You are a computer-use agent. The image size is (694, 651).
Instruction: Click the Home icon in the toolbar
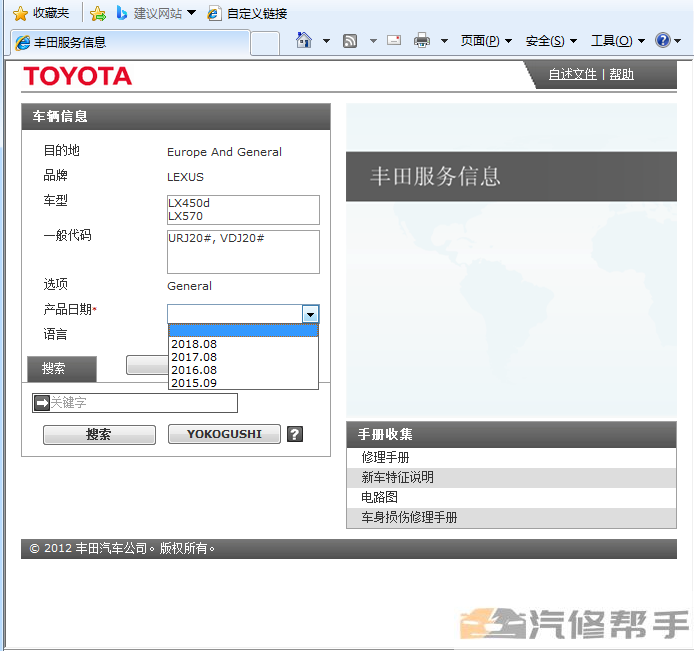coord(304,41)
